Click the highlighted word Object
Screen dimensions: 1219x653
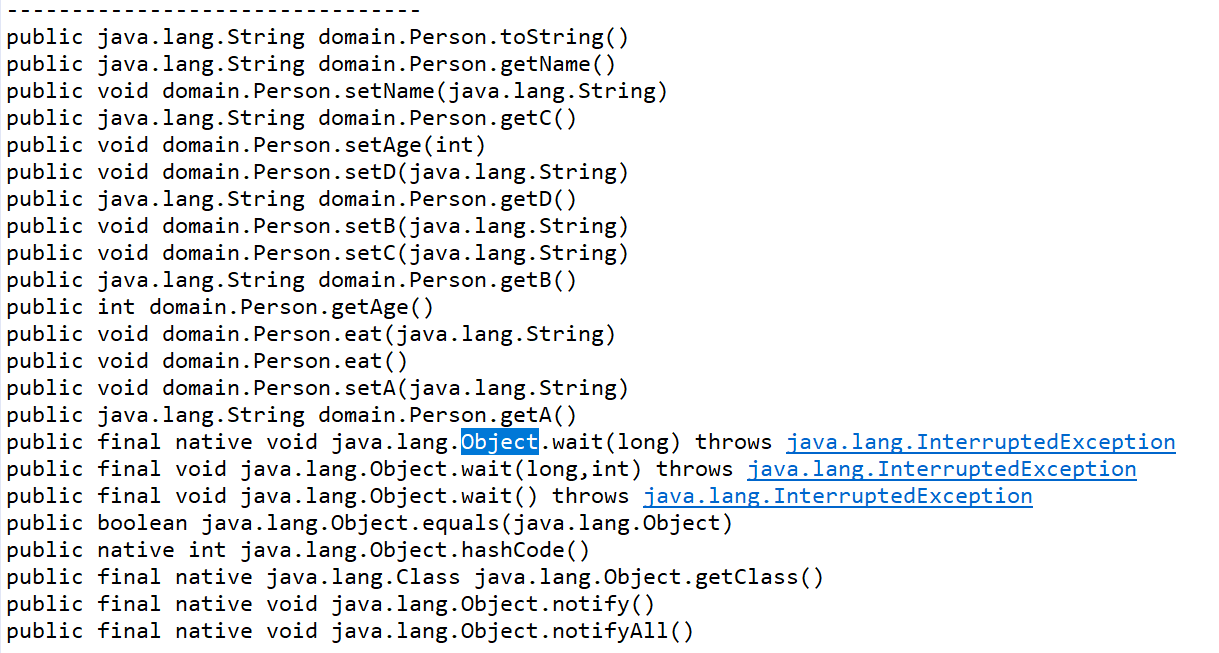point(500,442)
